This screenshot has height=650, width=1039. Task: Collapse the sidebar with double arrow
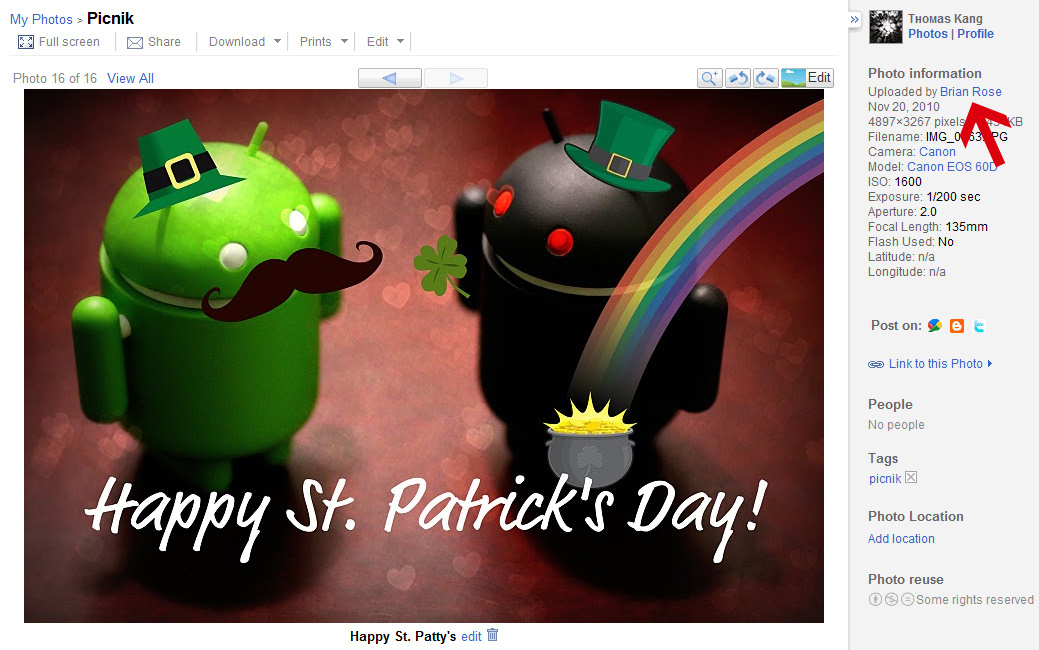[x=855, y=20]
